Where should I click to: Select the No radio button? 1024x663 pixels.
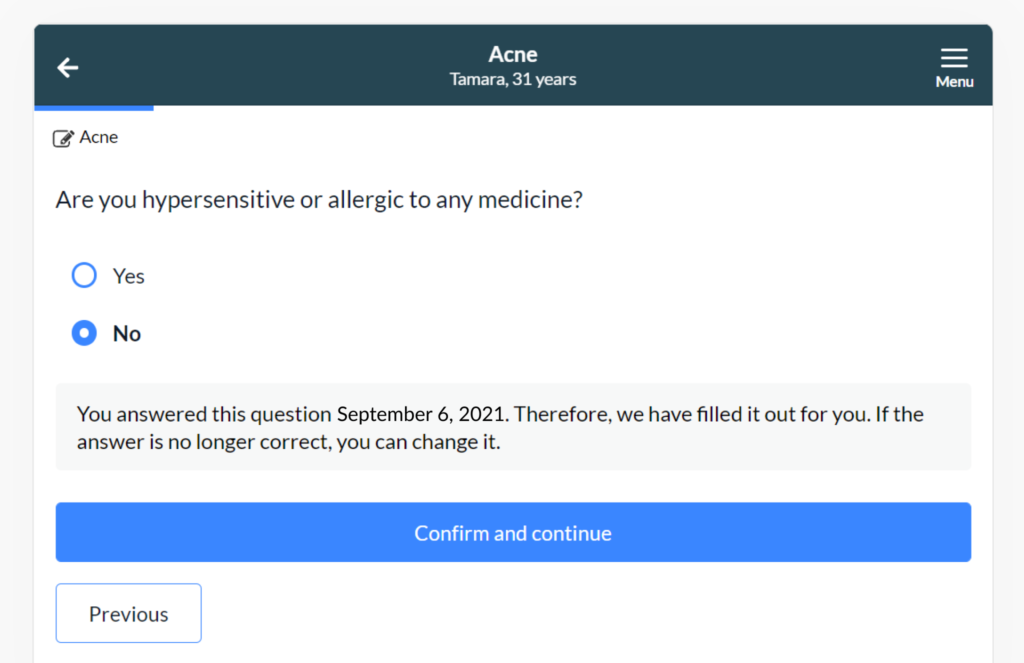[x=84, y=332]
